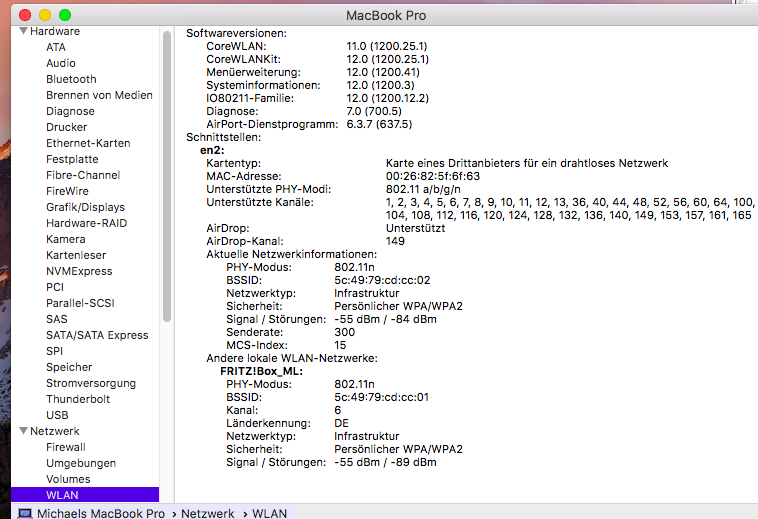Click the BSSID value 5c:49:79:cd:cc:02
Screen dimensions: 758x519
[382, 280]
